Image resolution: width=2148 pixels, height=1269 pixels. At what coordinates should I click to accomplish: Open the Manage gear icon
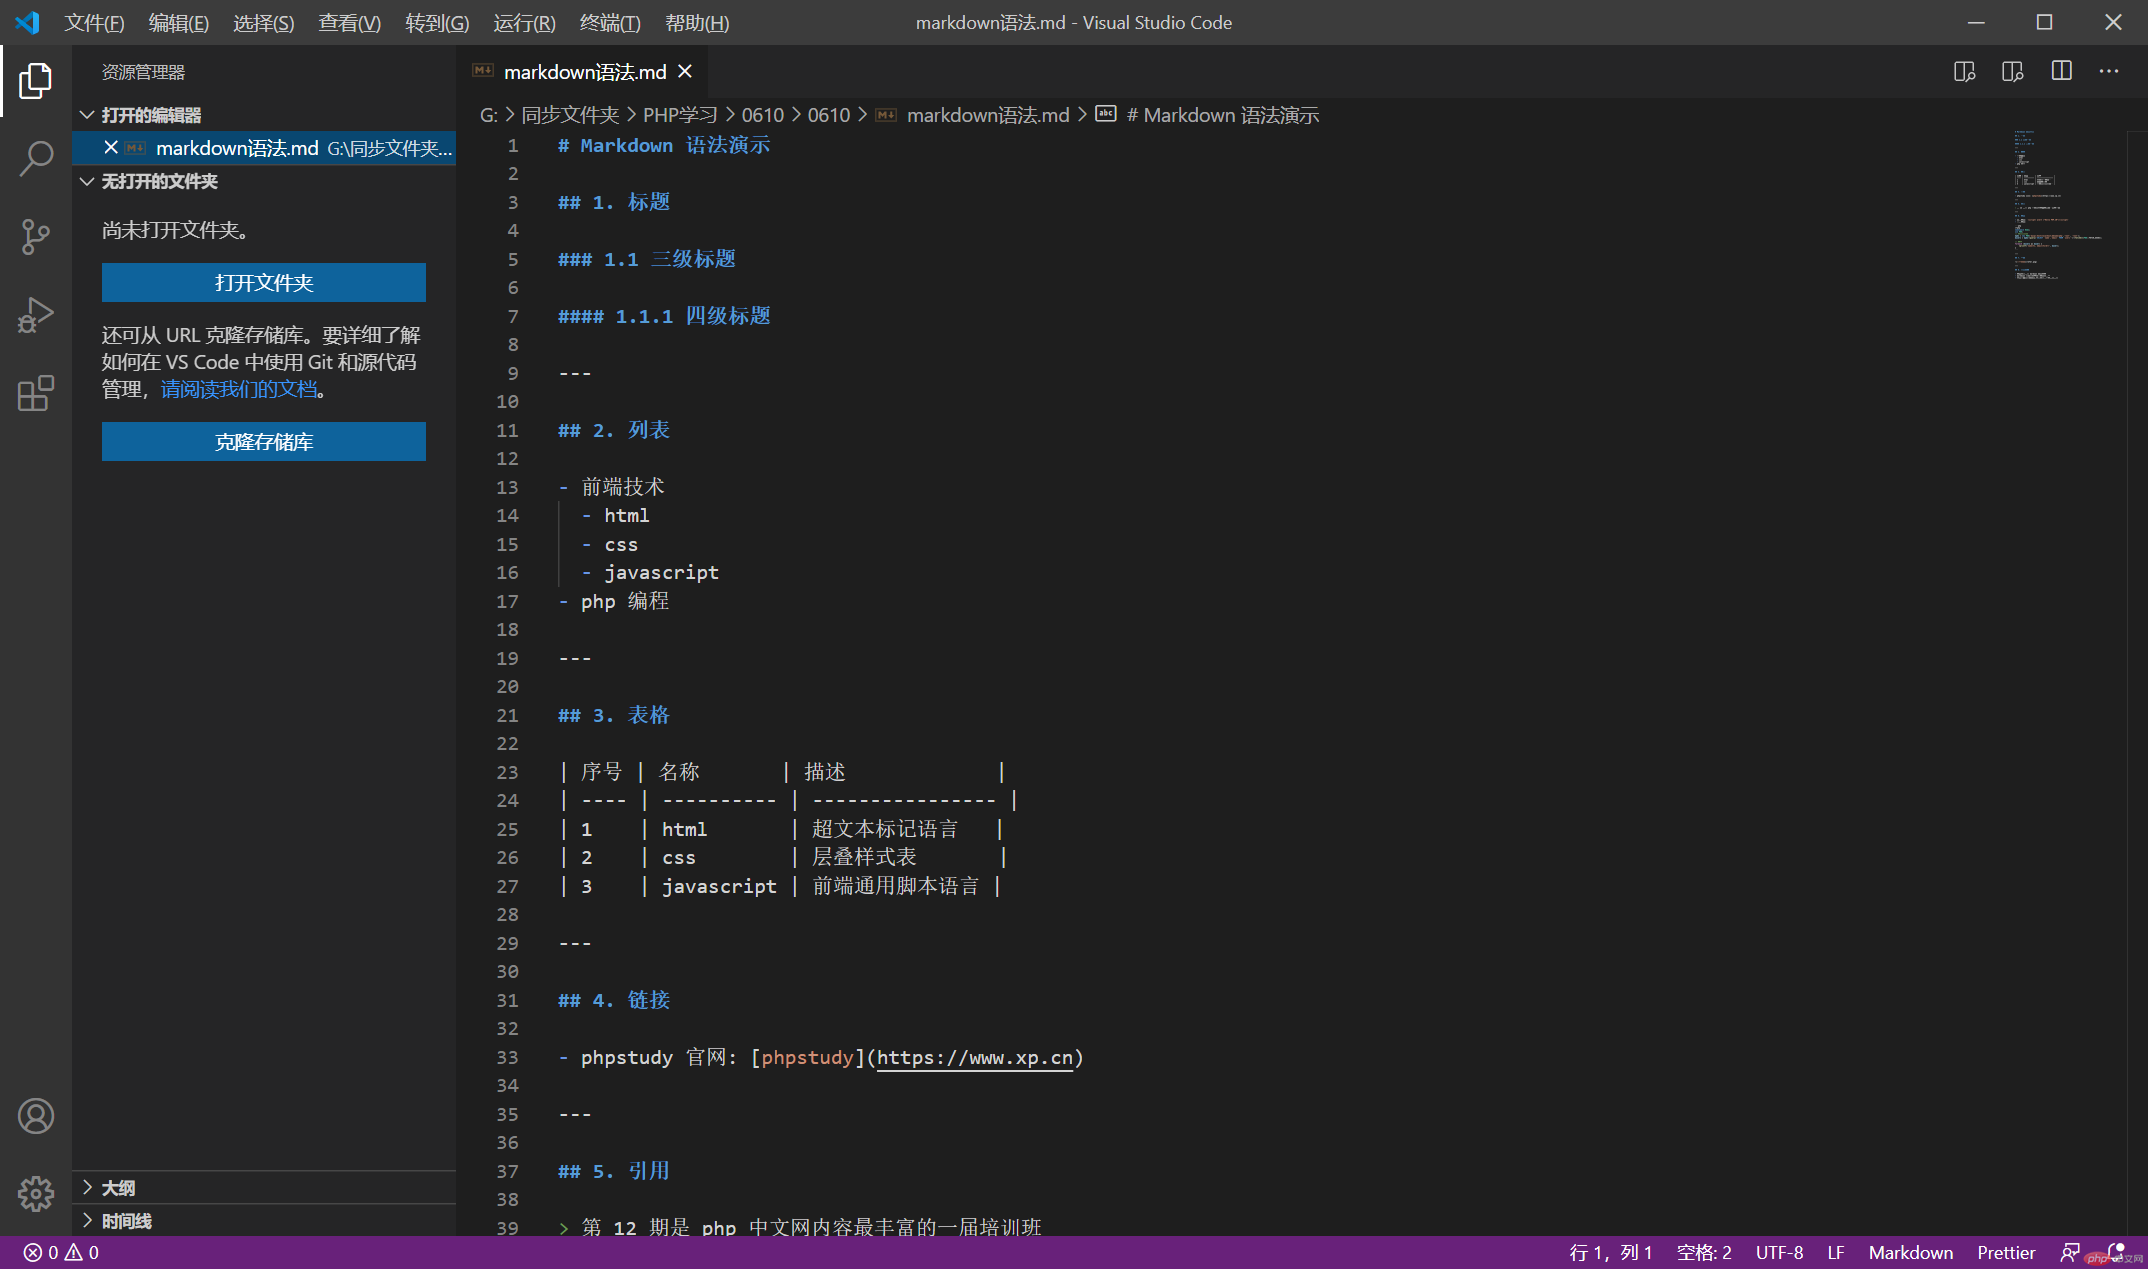coord(35,1193)
